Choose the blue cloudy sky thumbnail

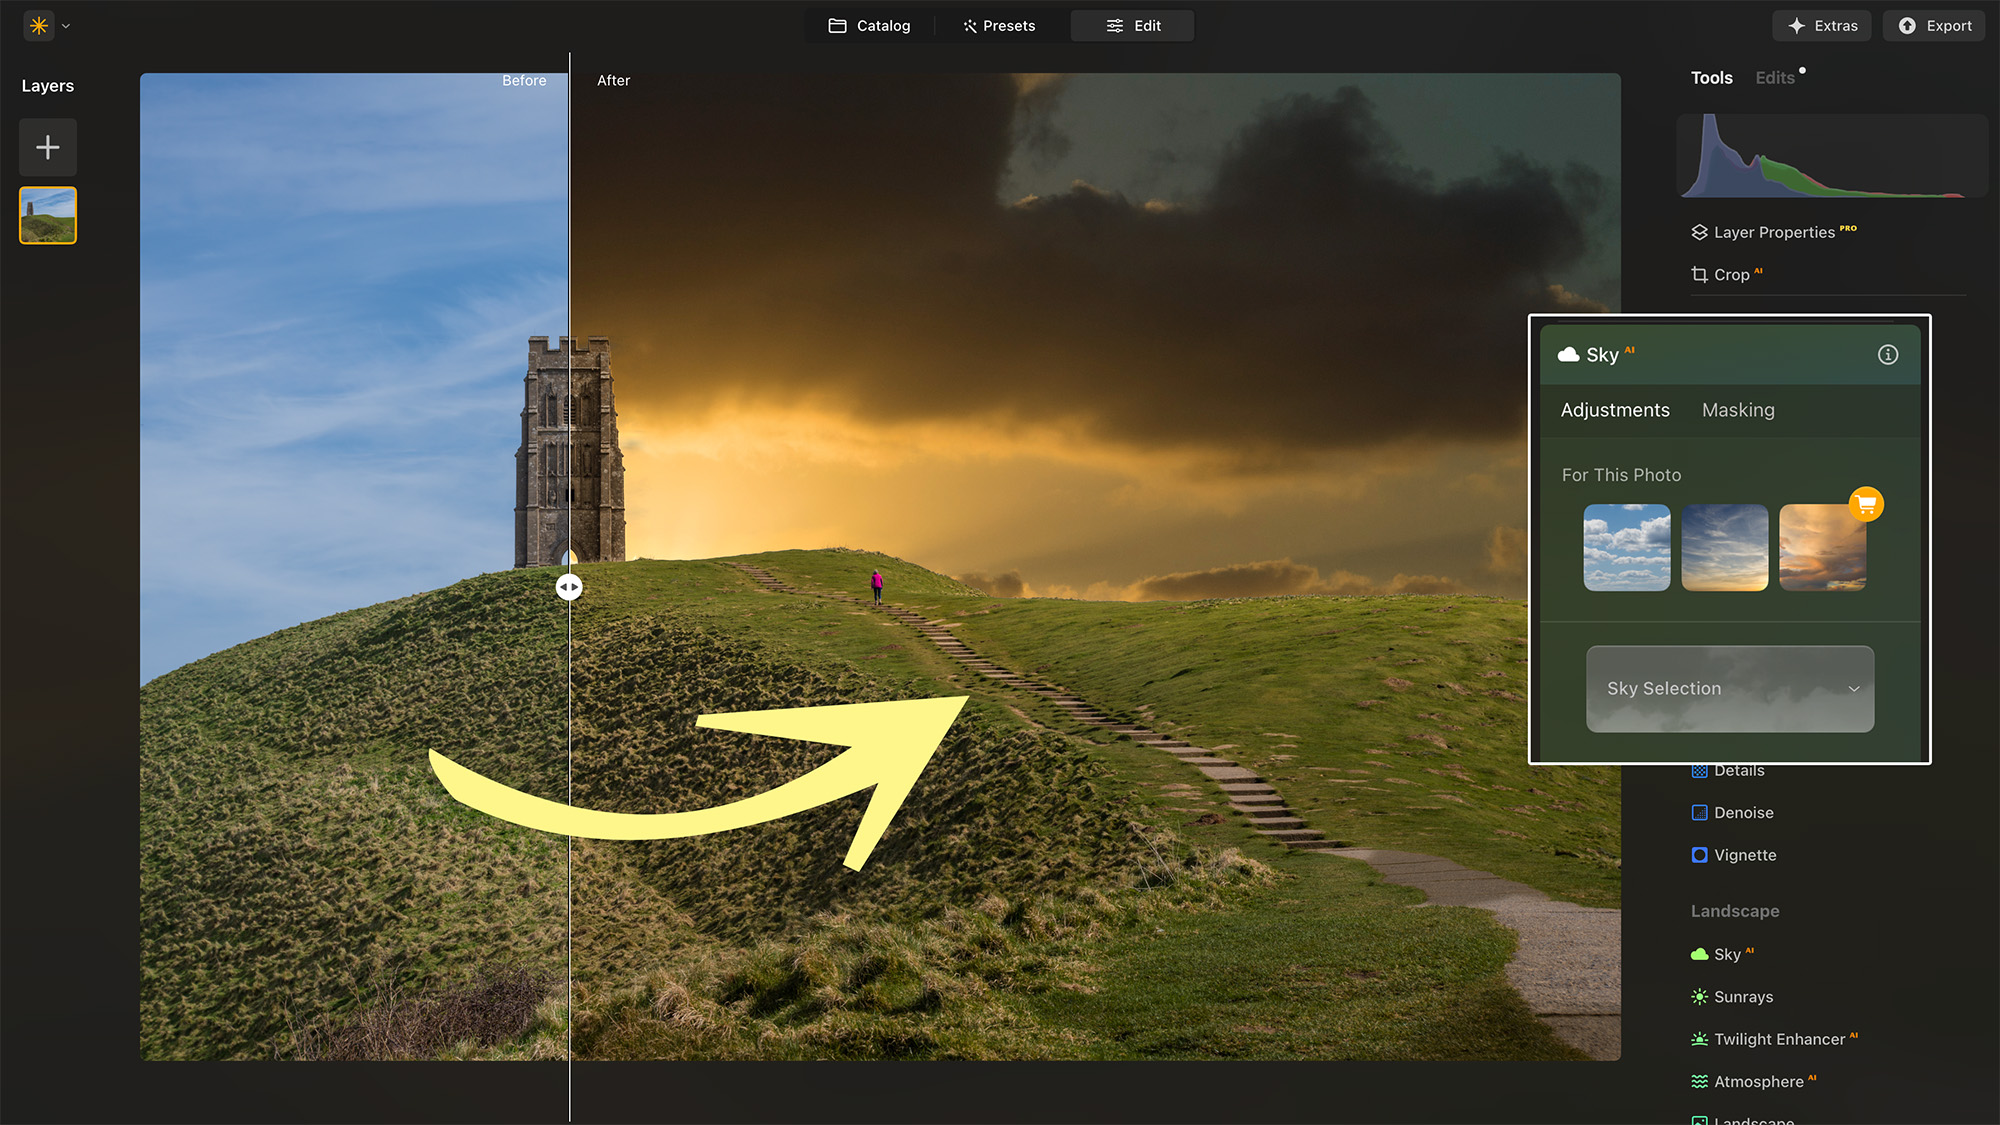point(1627,547)
